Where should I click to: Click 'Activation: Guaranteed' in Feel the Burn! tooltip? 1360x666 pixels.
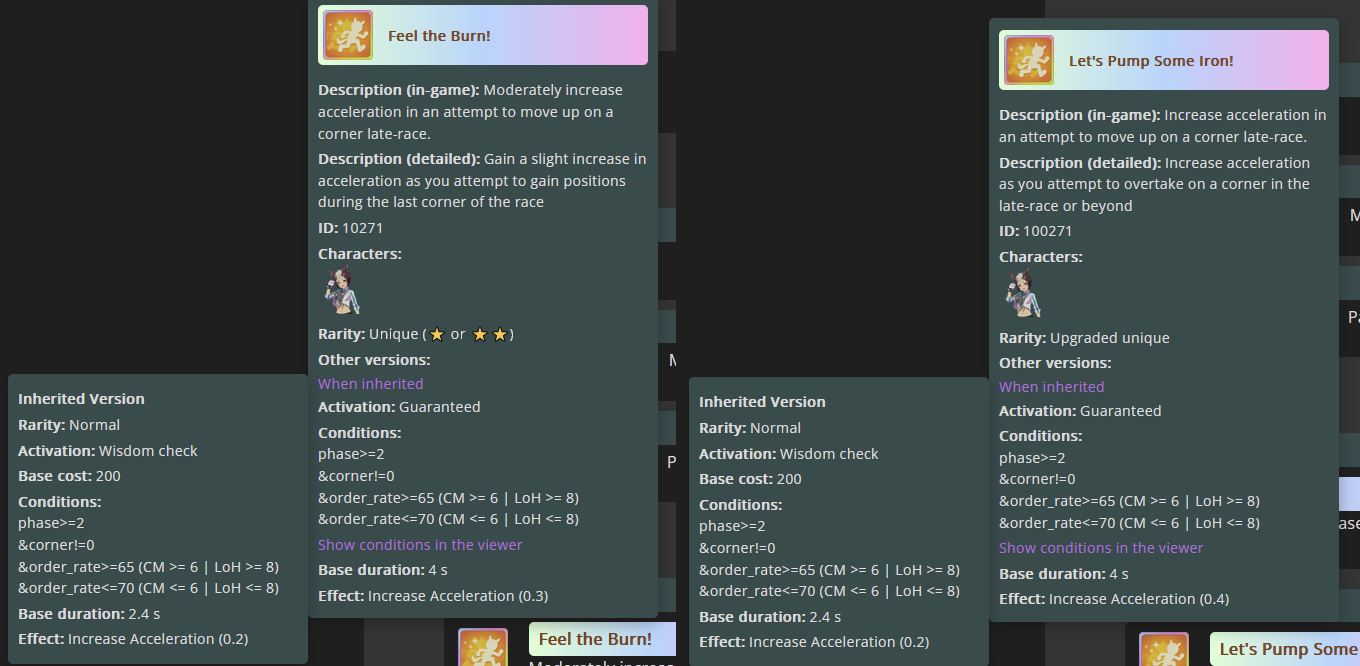tap(399, 407)
